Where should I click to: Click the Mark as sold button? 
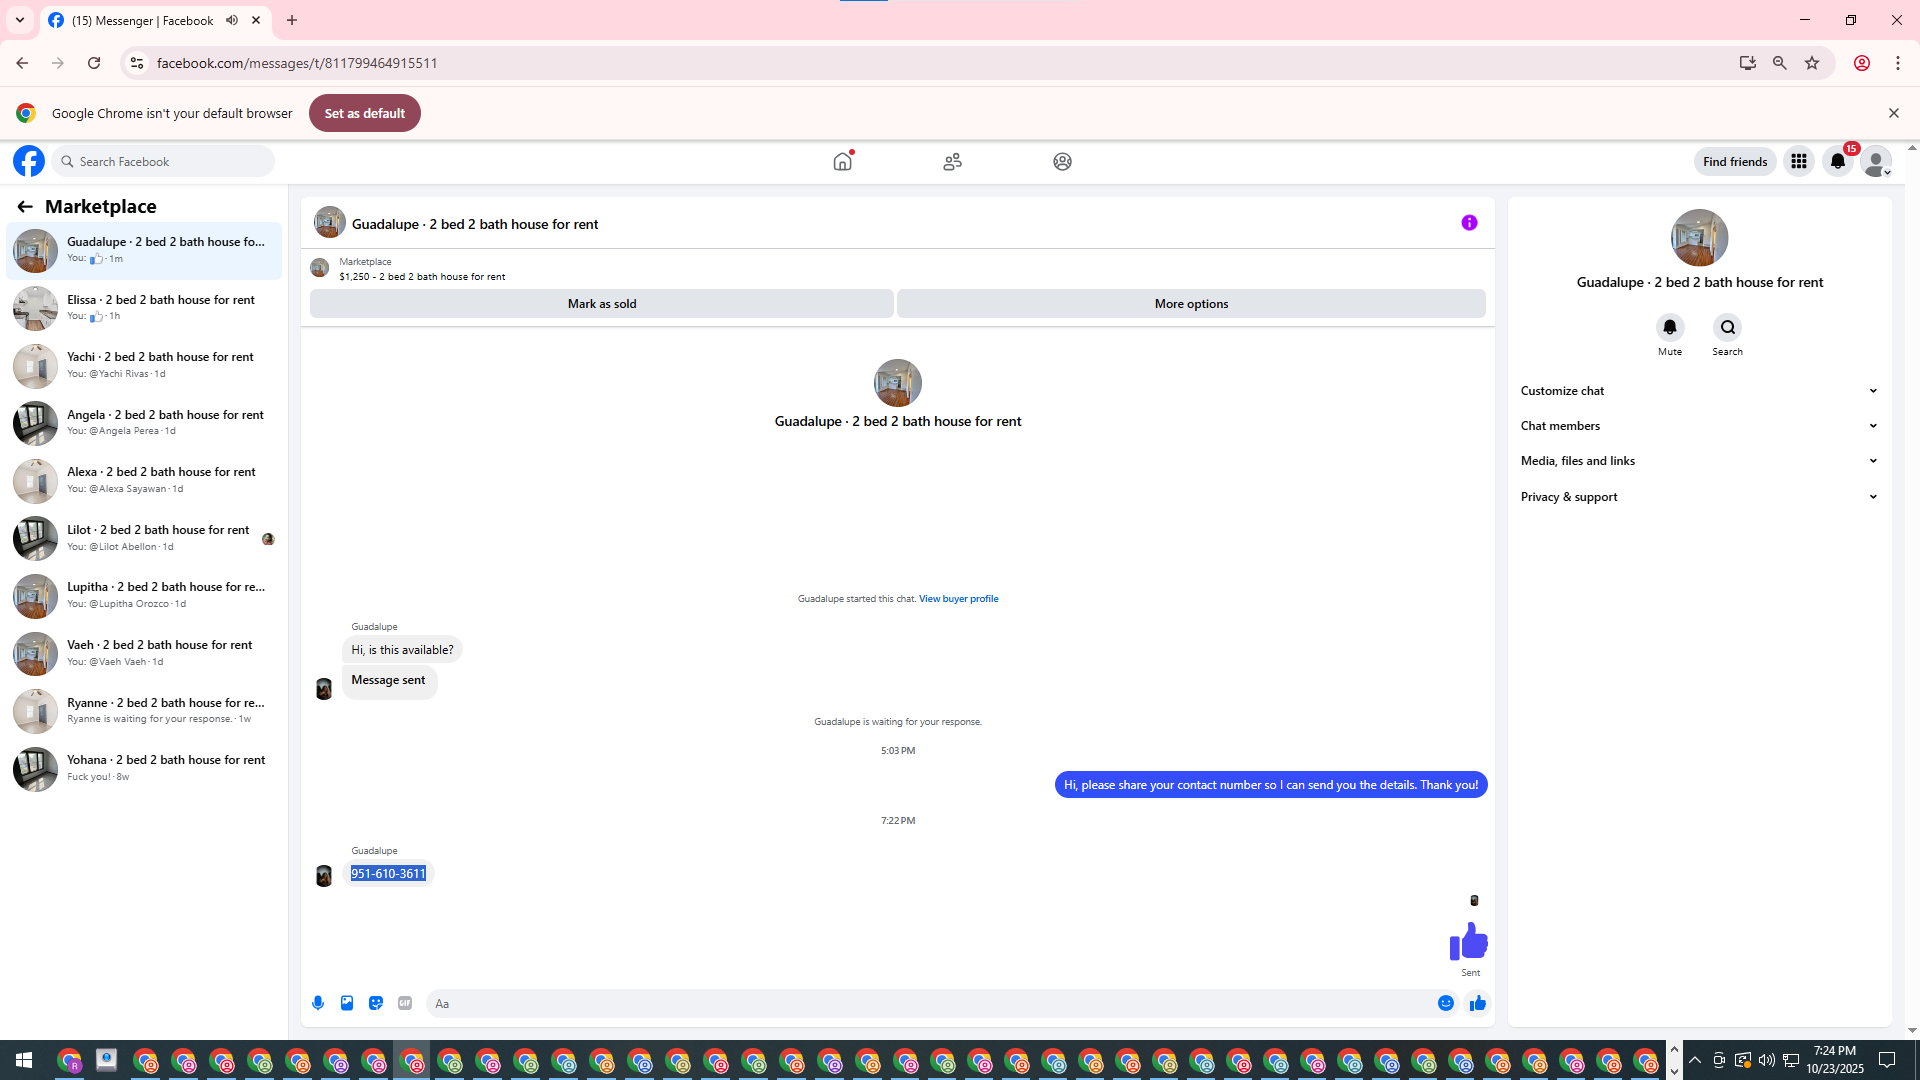pos(601,304)
